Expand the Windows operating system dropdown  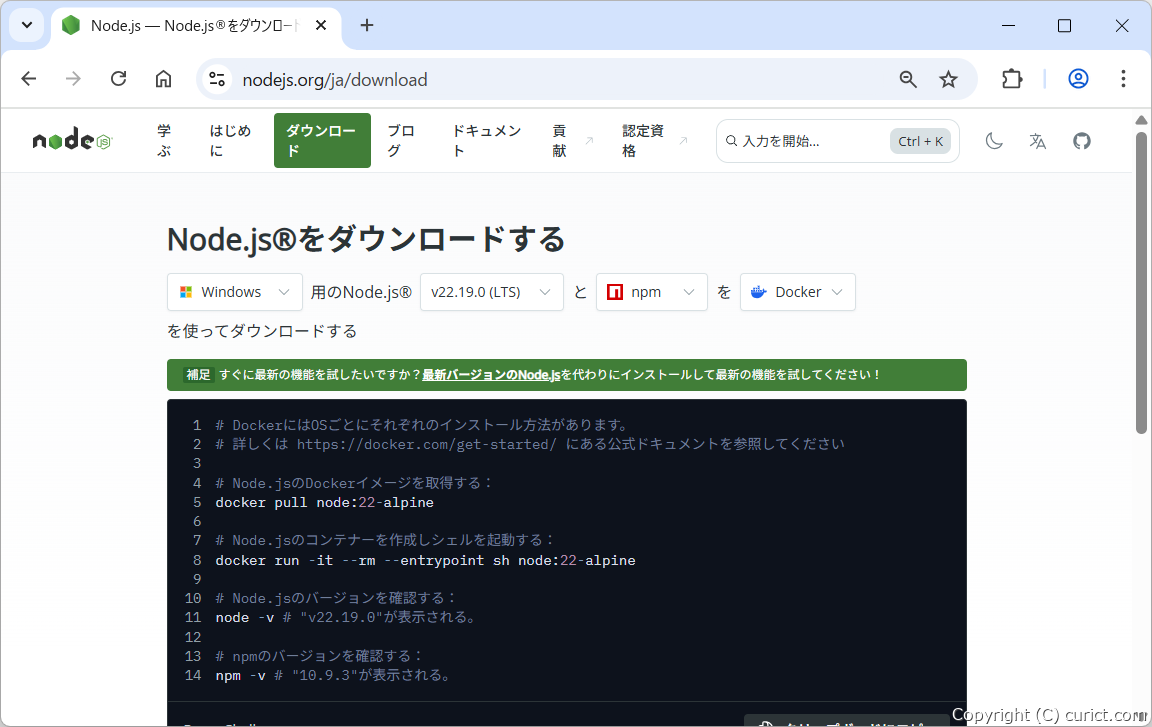click(x=235, y=292)
